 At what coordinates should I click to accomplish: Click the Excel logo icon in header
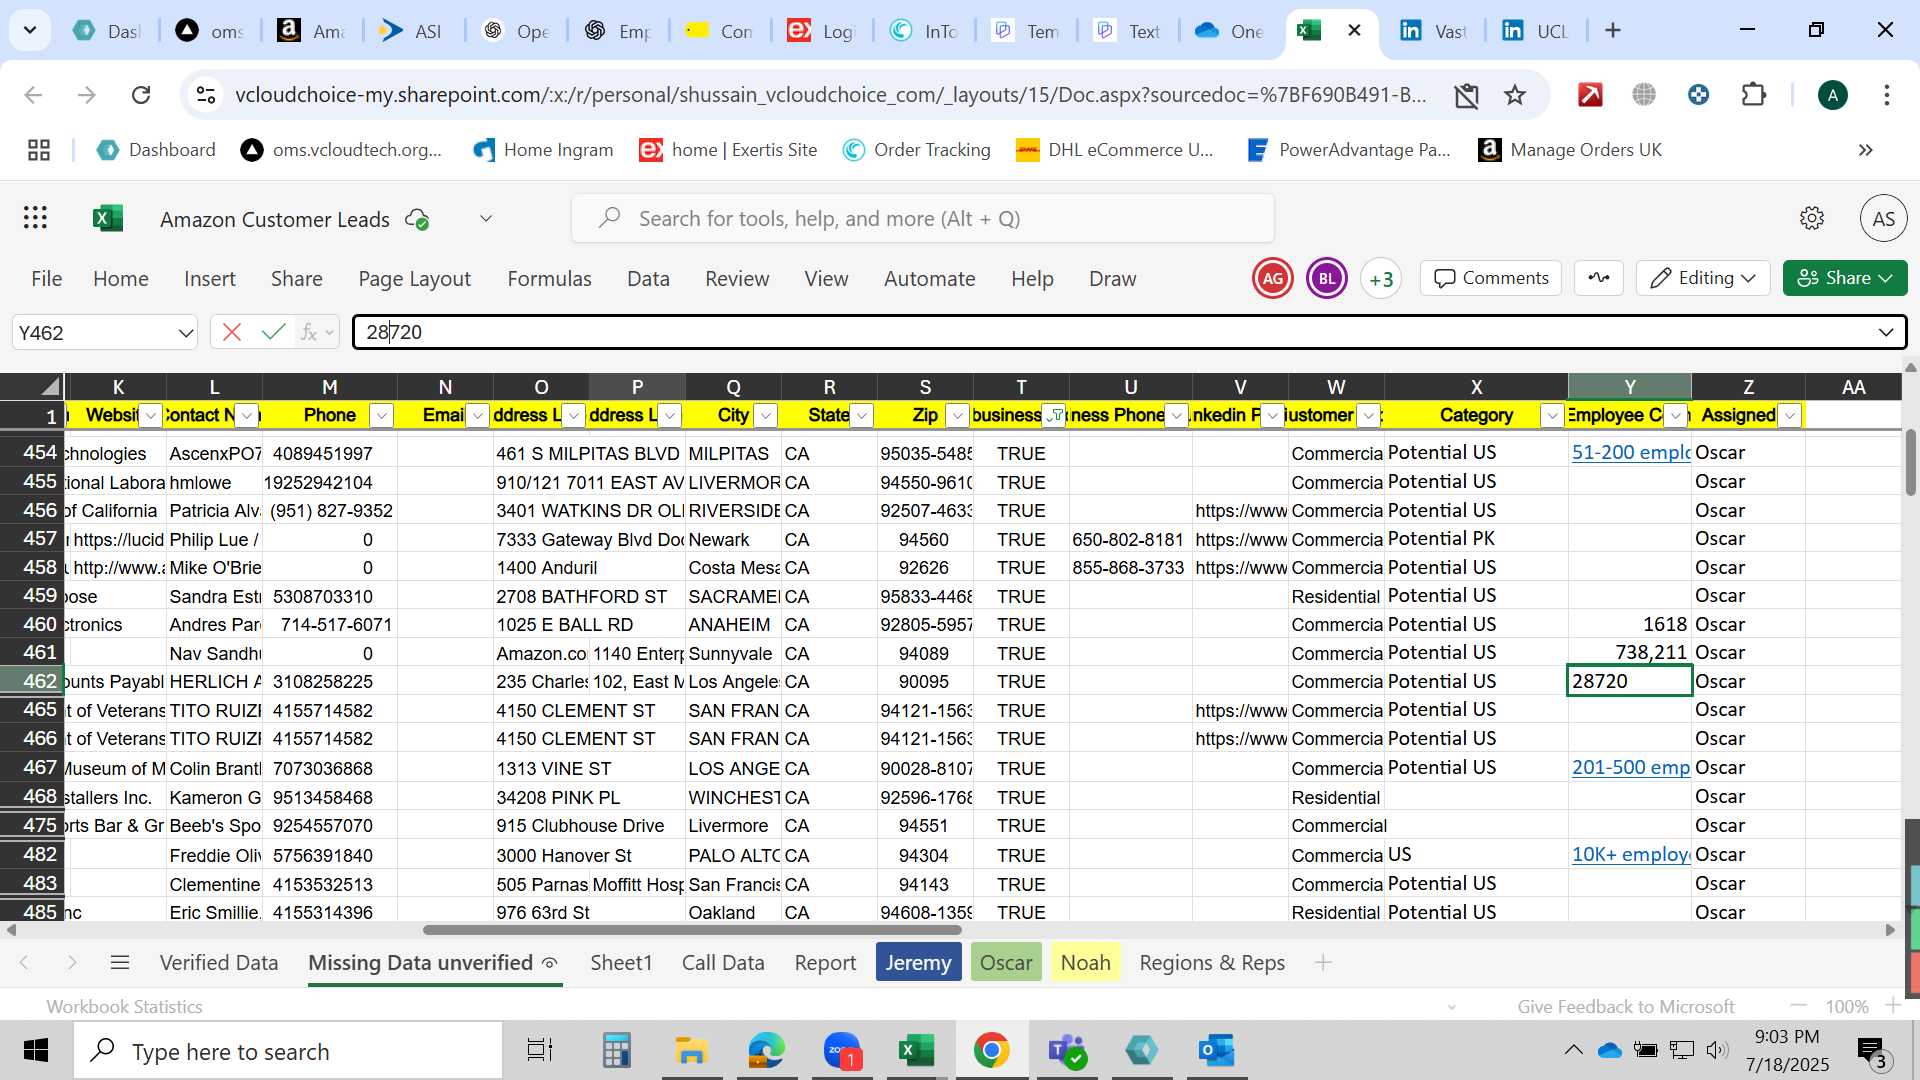107,218
